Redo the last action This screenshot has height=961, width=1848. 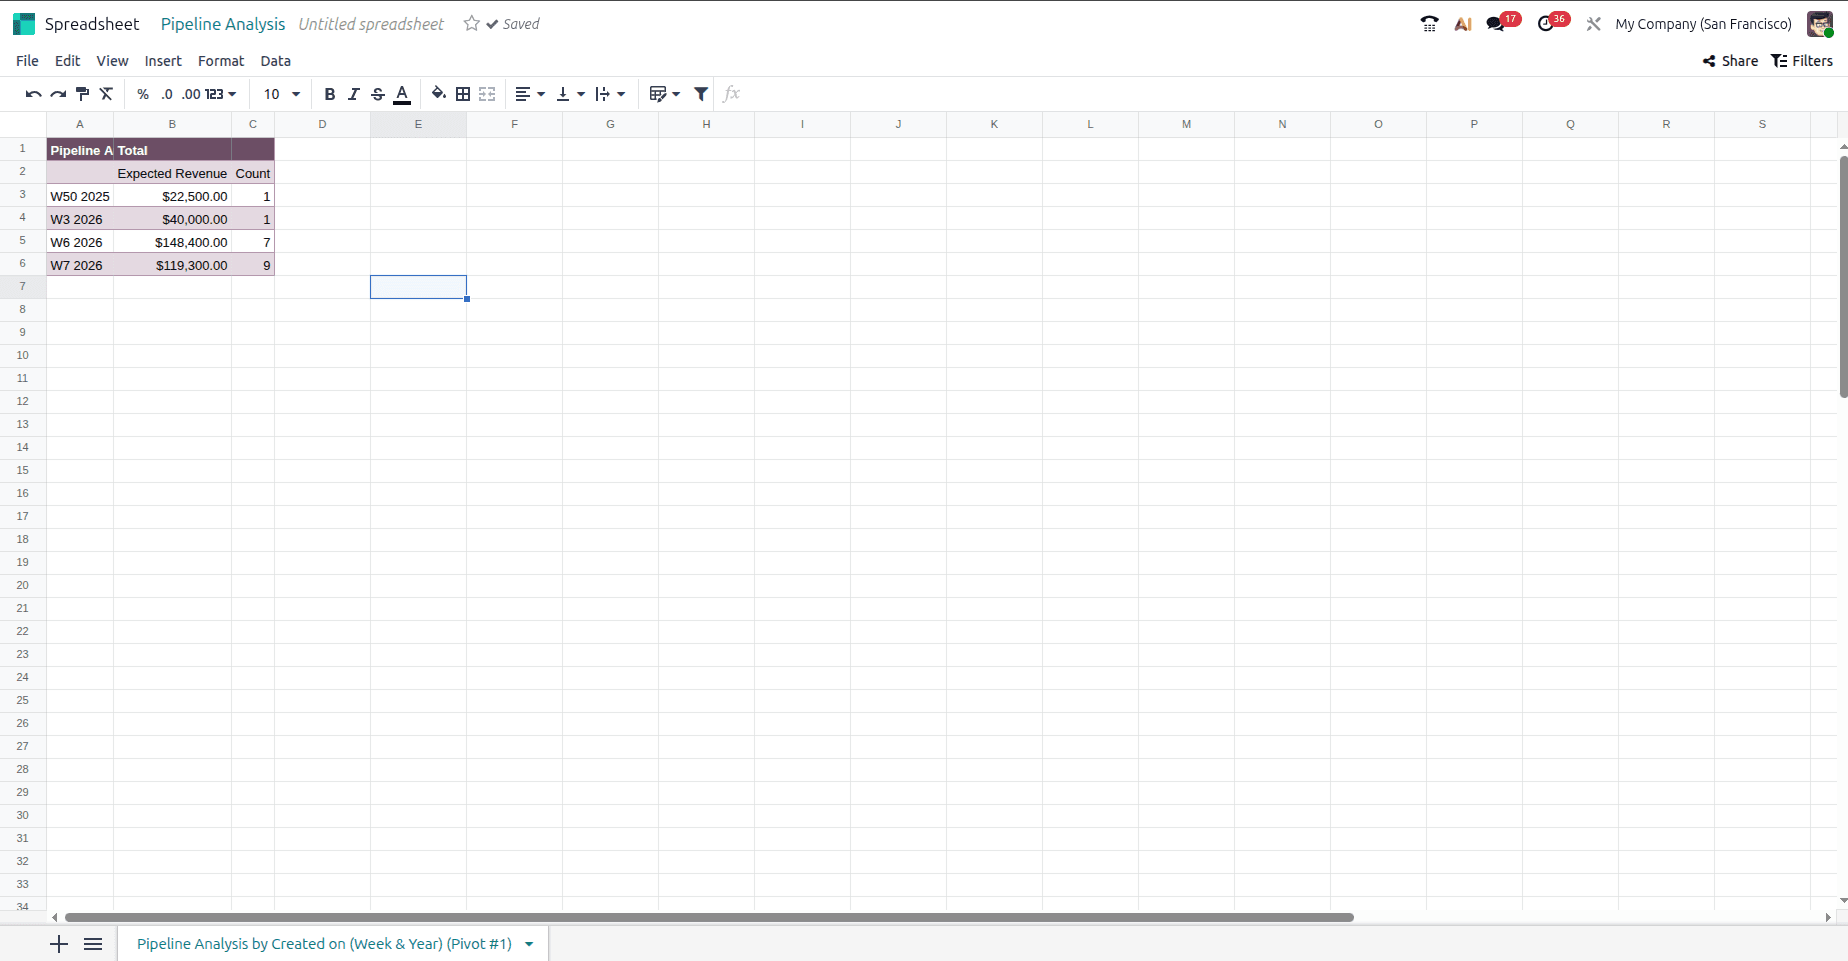click(x=58, y=94)
